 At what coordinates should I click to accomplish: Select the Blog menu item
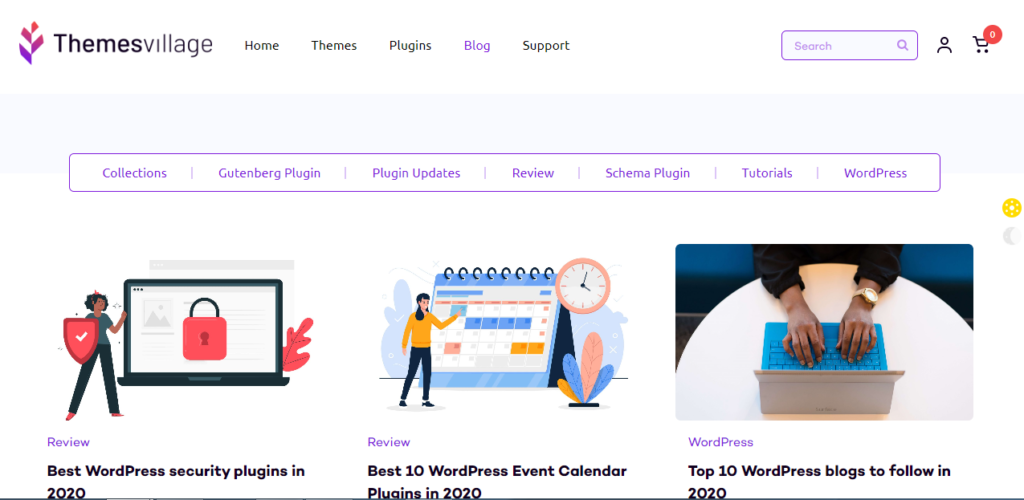(477, 46)
